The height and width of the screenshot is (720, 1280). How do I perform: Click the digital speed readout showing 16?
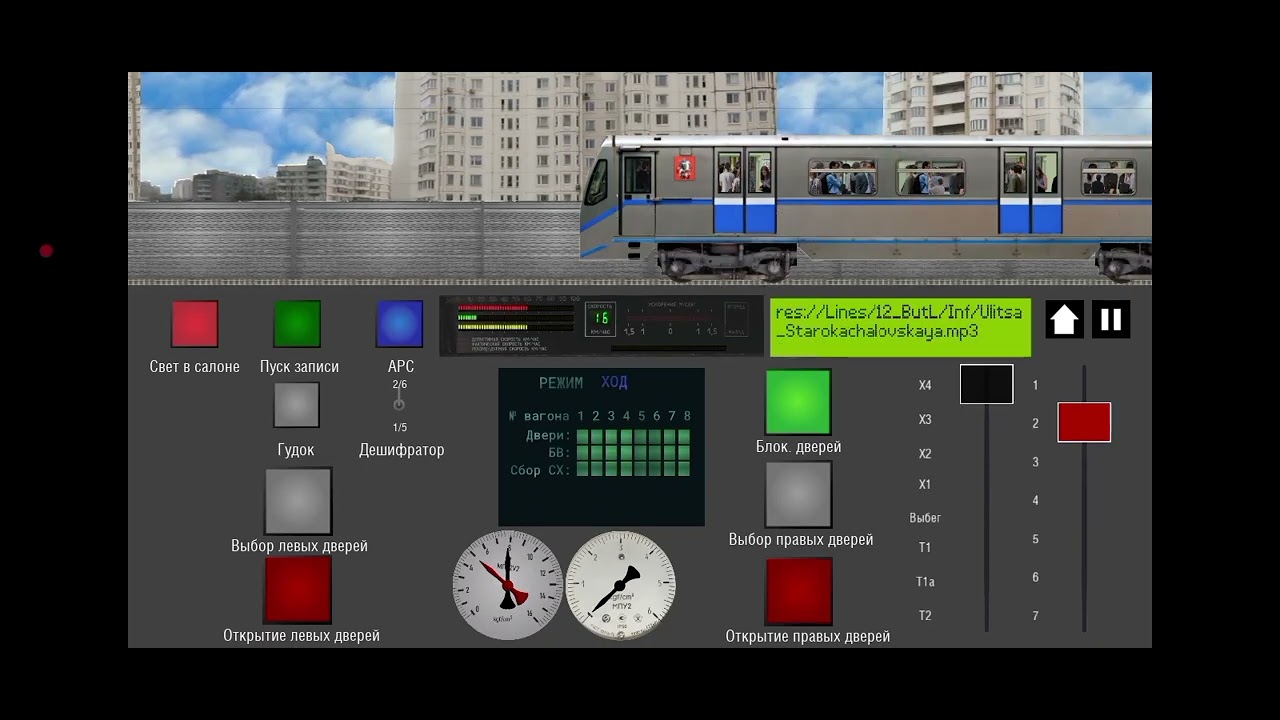coord(600,318)
